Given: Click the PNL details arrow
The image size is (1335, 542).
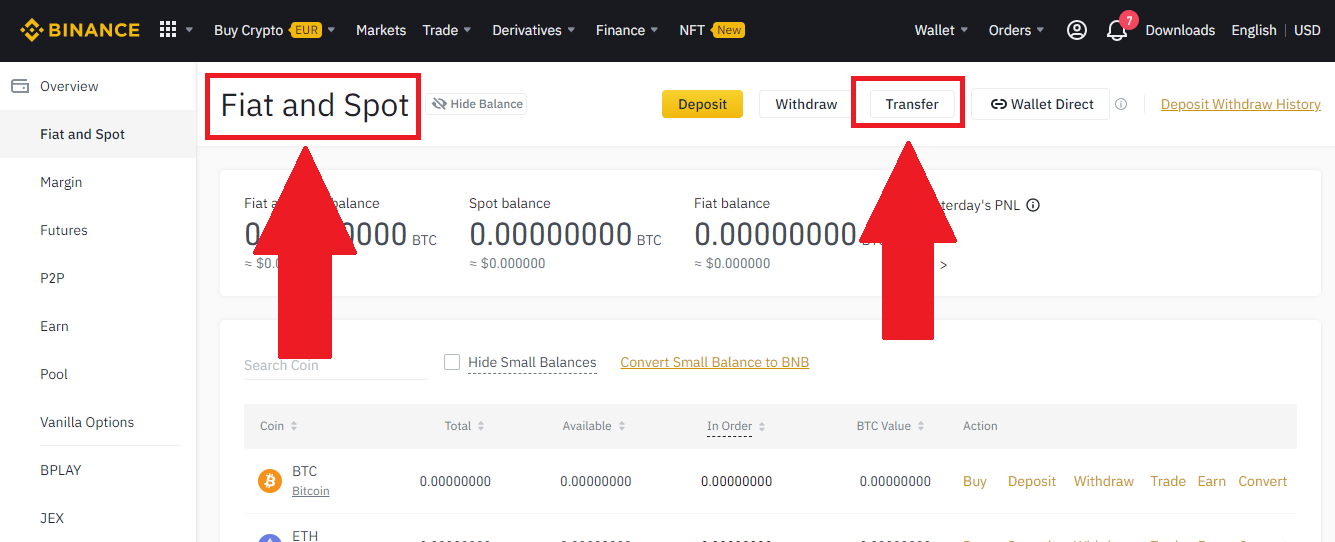Looking at the screenshot, I should 943,265.
